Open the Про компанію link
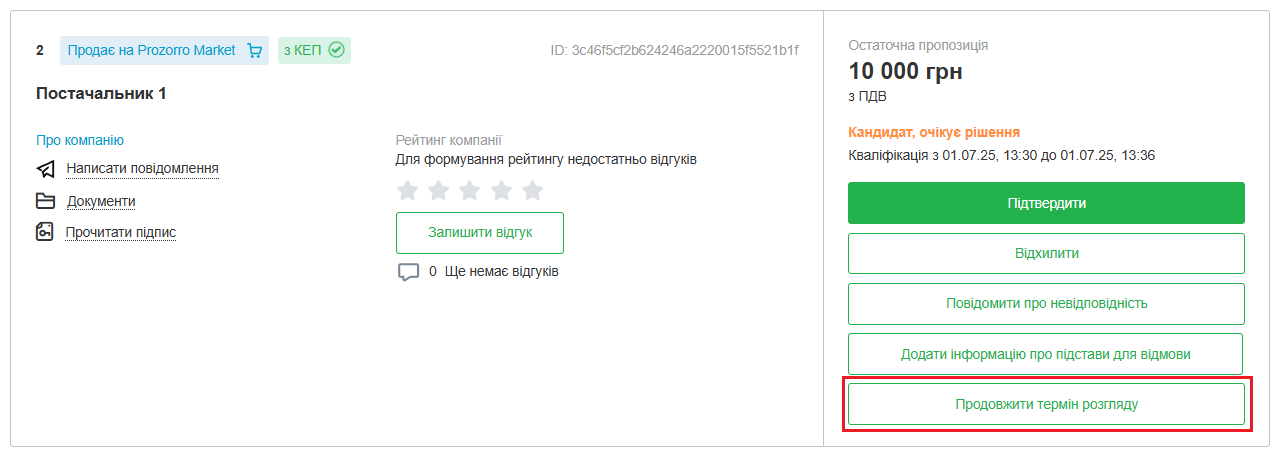Viewport: 1279px width, 455px height. [80, 140]
